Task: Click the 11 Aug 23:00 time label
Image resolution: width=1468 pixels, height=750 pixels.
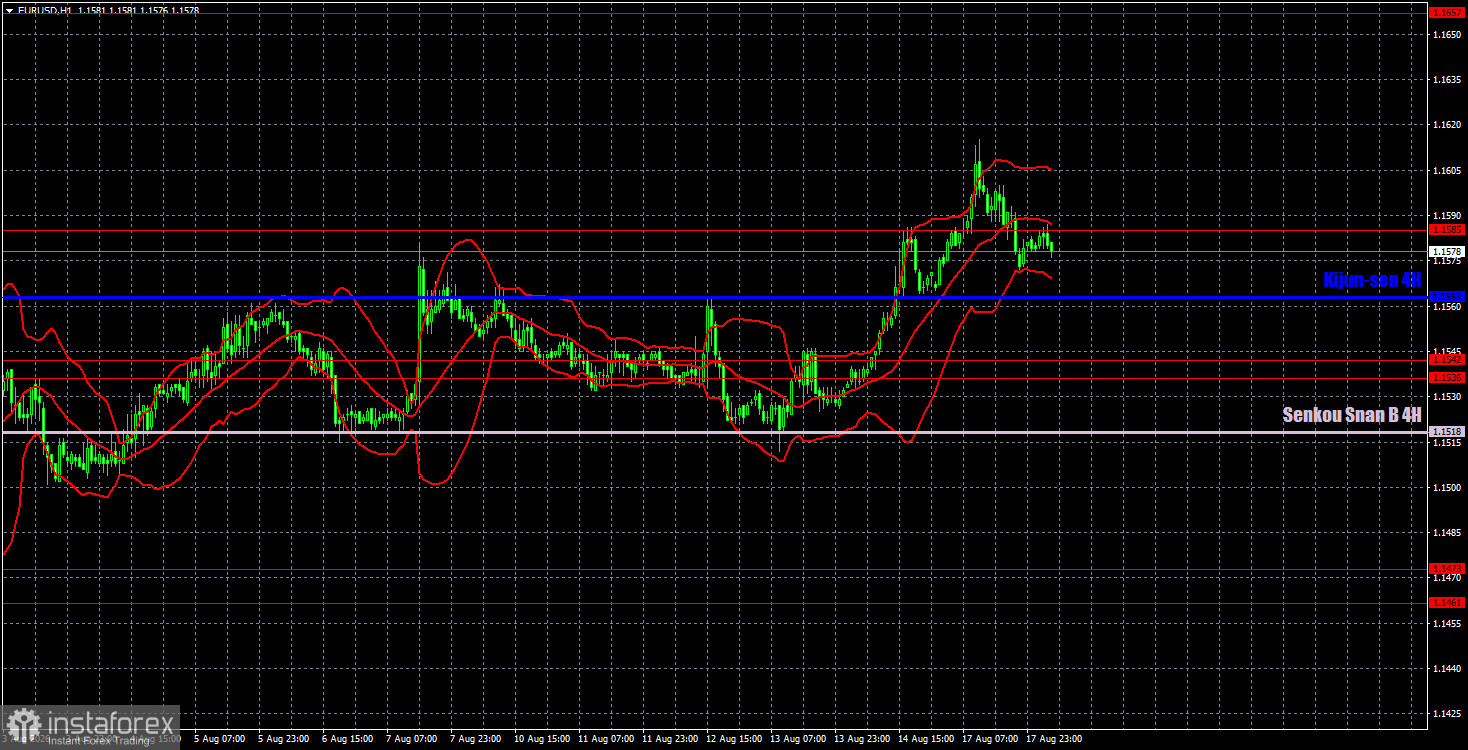Action: click(671, 740)
